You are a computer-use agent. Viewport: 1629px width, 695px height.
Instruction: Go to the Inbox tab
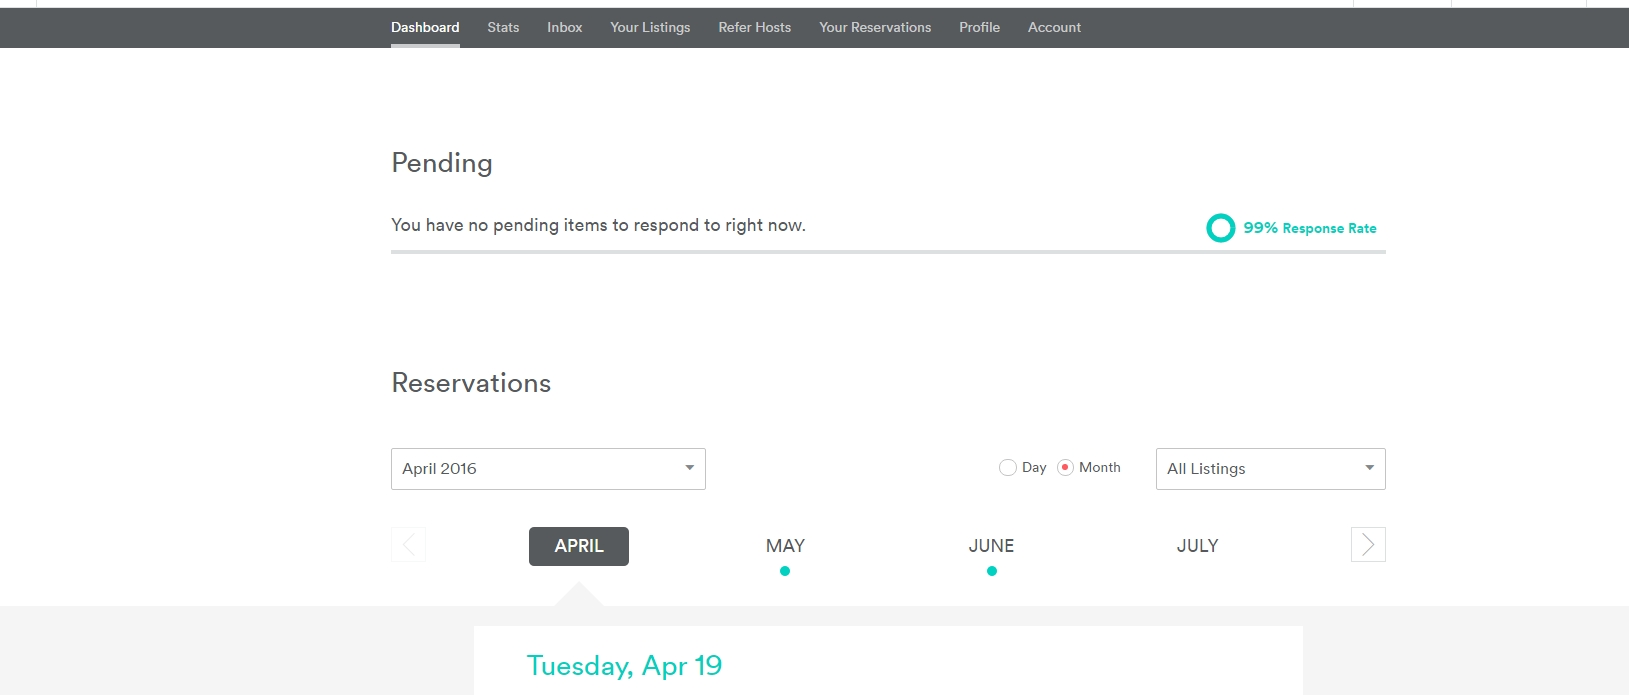pos(564,28)
